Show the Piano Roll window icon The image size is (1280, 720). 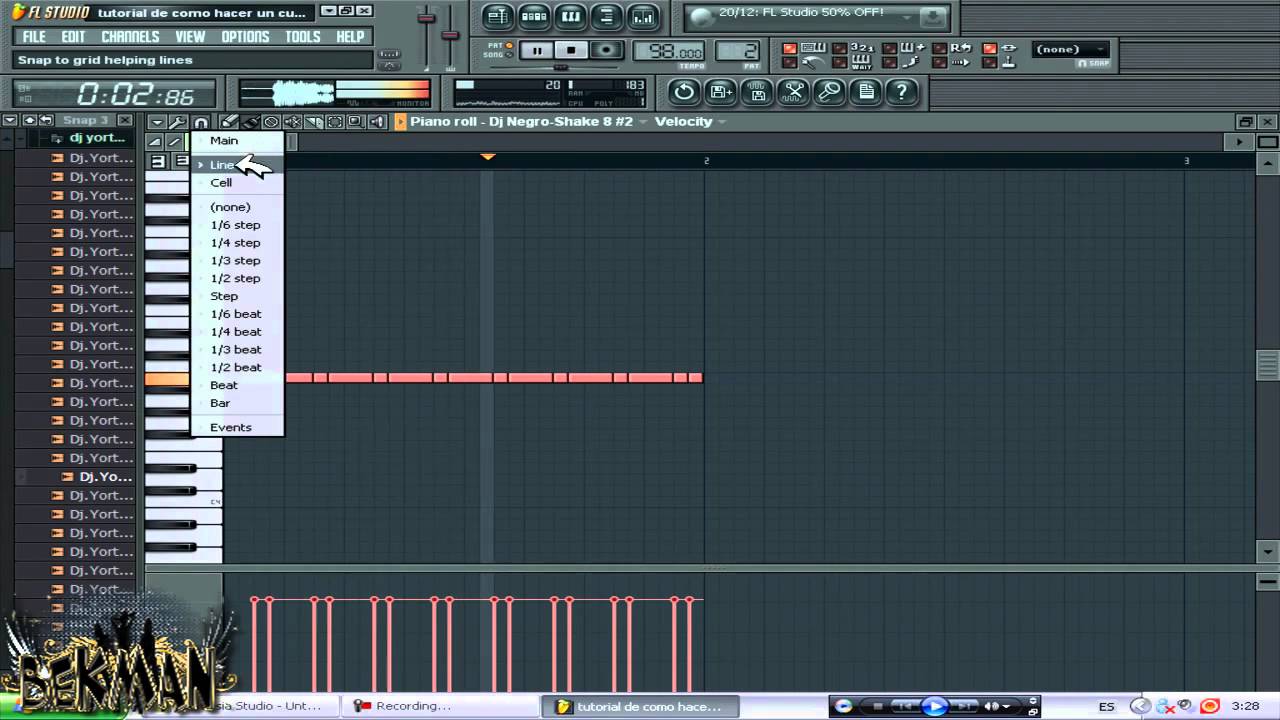coord(570,16)
